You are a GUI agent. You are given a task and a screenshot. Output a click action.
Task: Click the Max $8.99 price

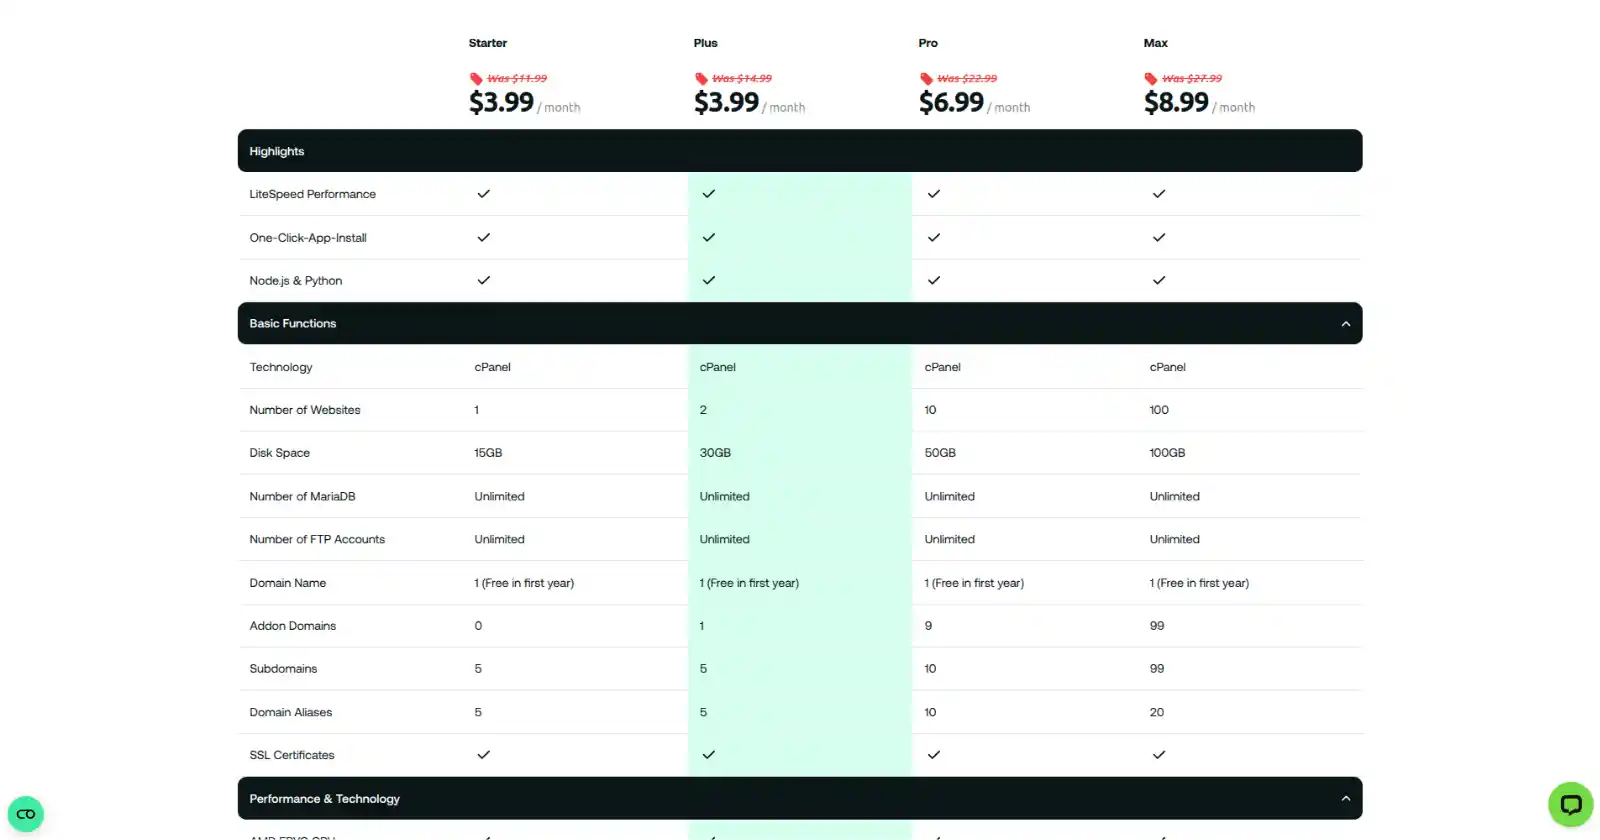coord(1177,102)
